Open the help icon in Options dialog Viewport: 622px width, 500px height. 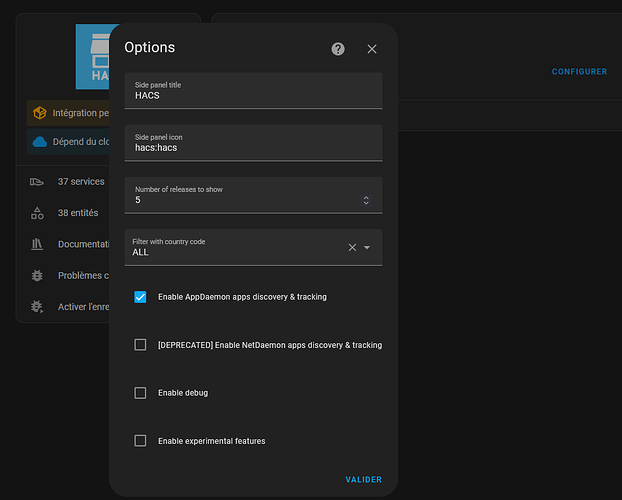[x=338, y=49]
